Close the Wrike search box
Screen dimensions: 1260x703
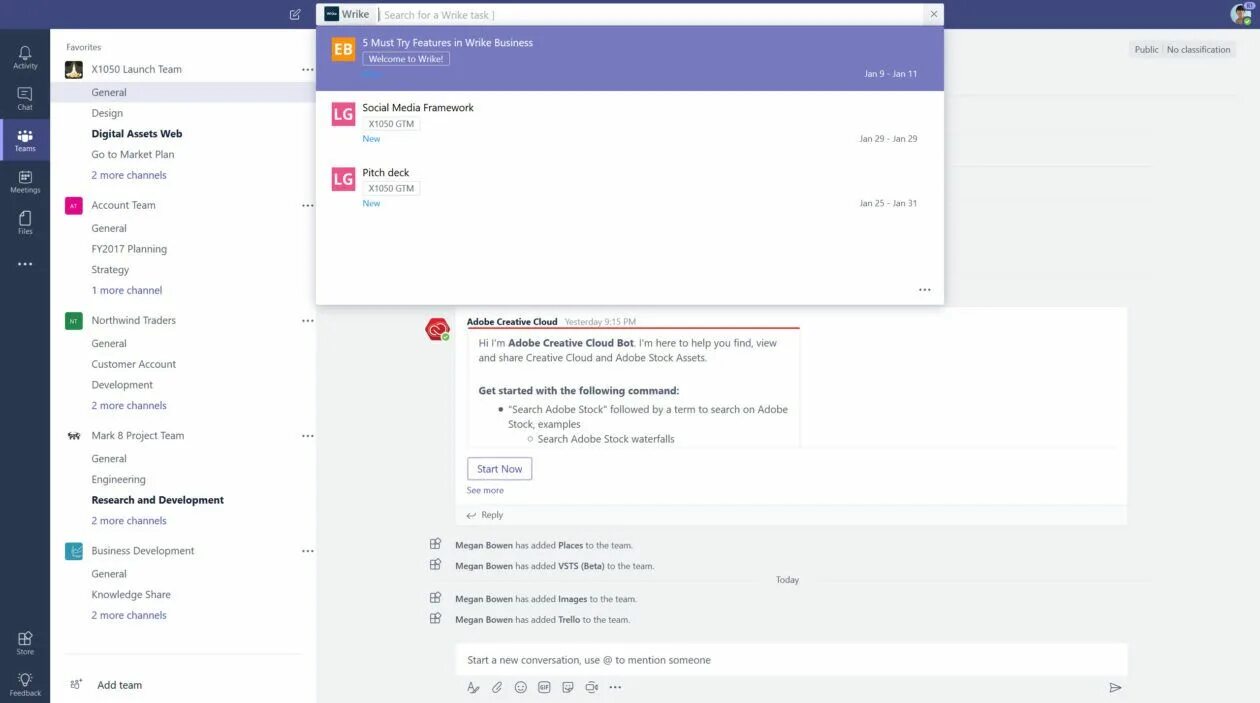tap(934, 14)
